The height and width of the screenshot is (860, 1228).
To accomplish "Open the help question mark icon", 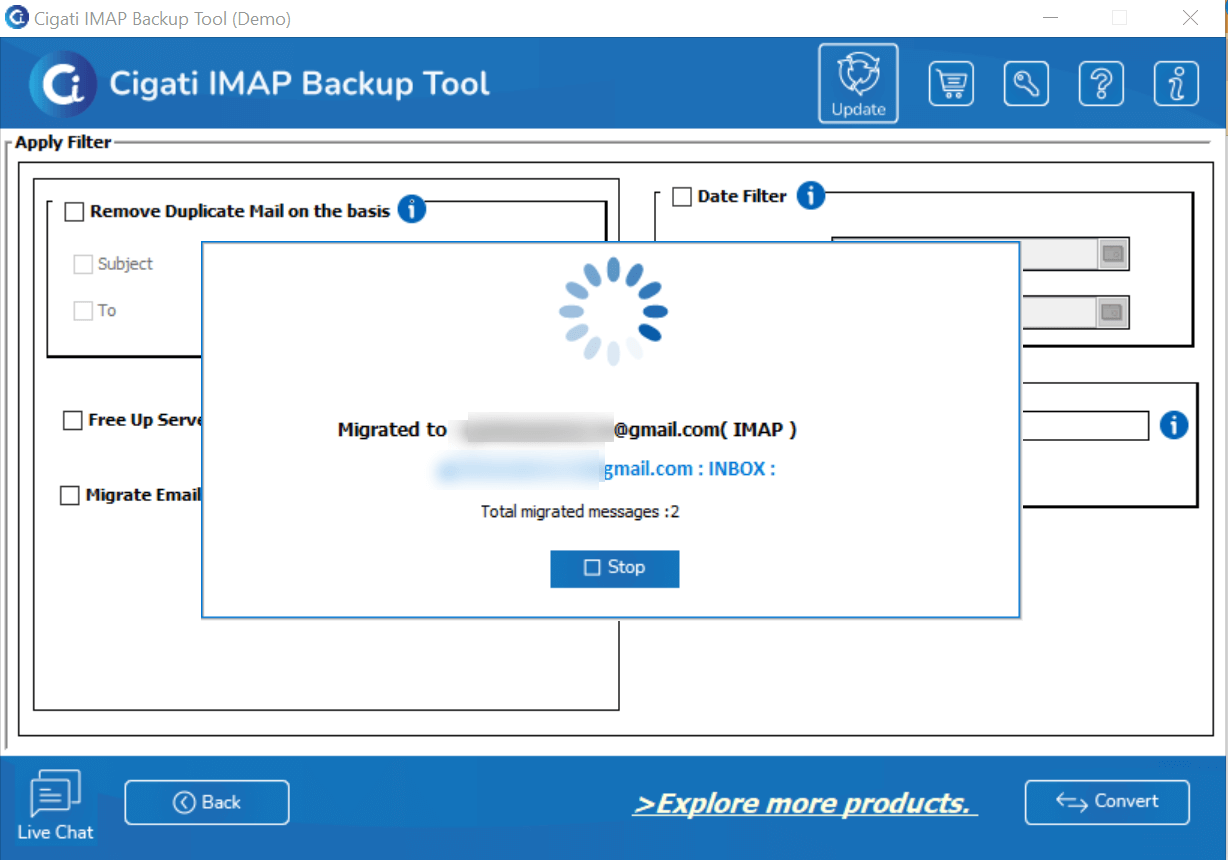I will click(1101, 83).
